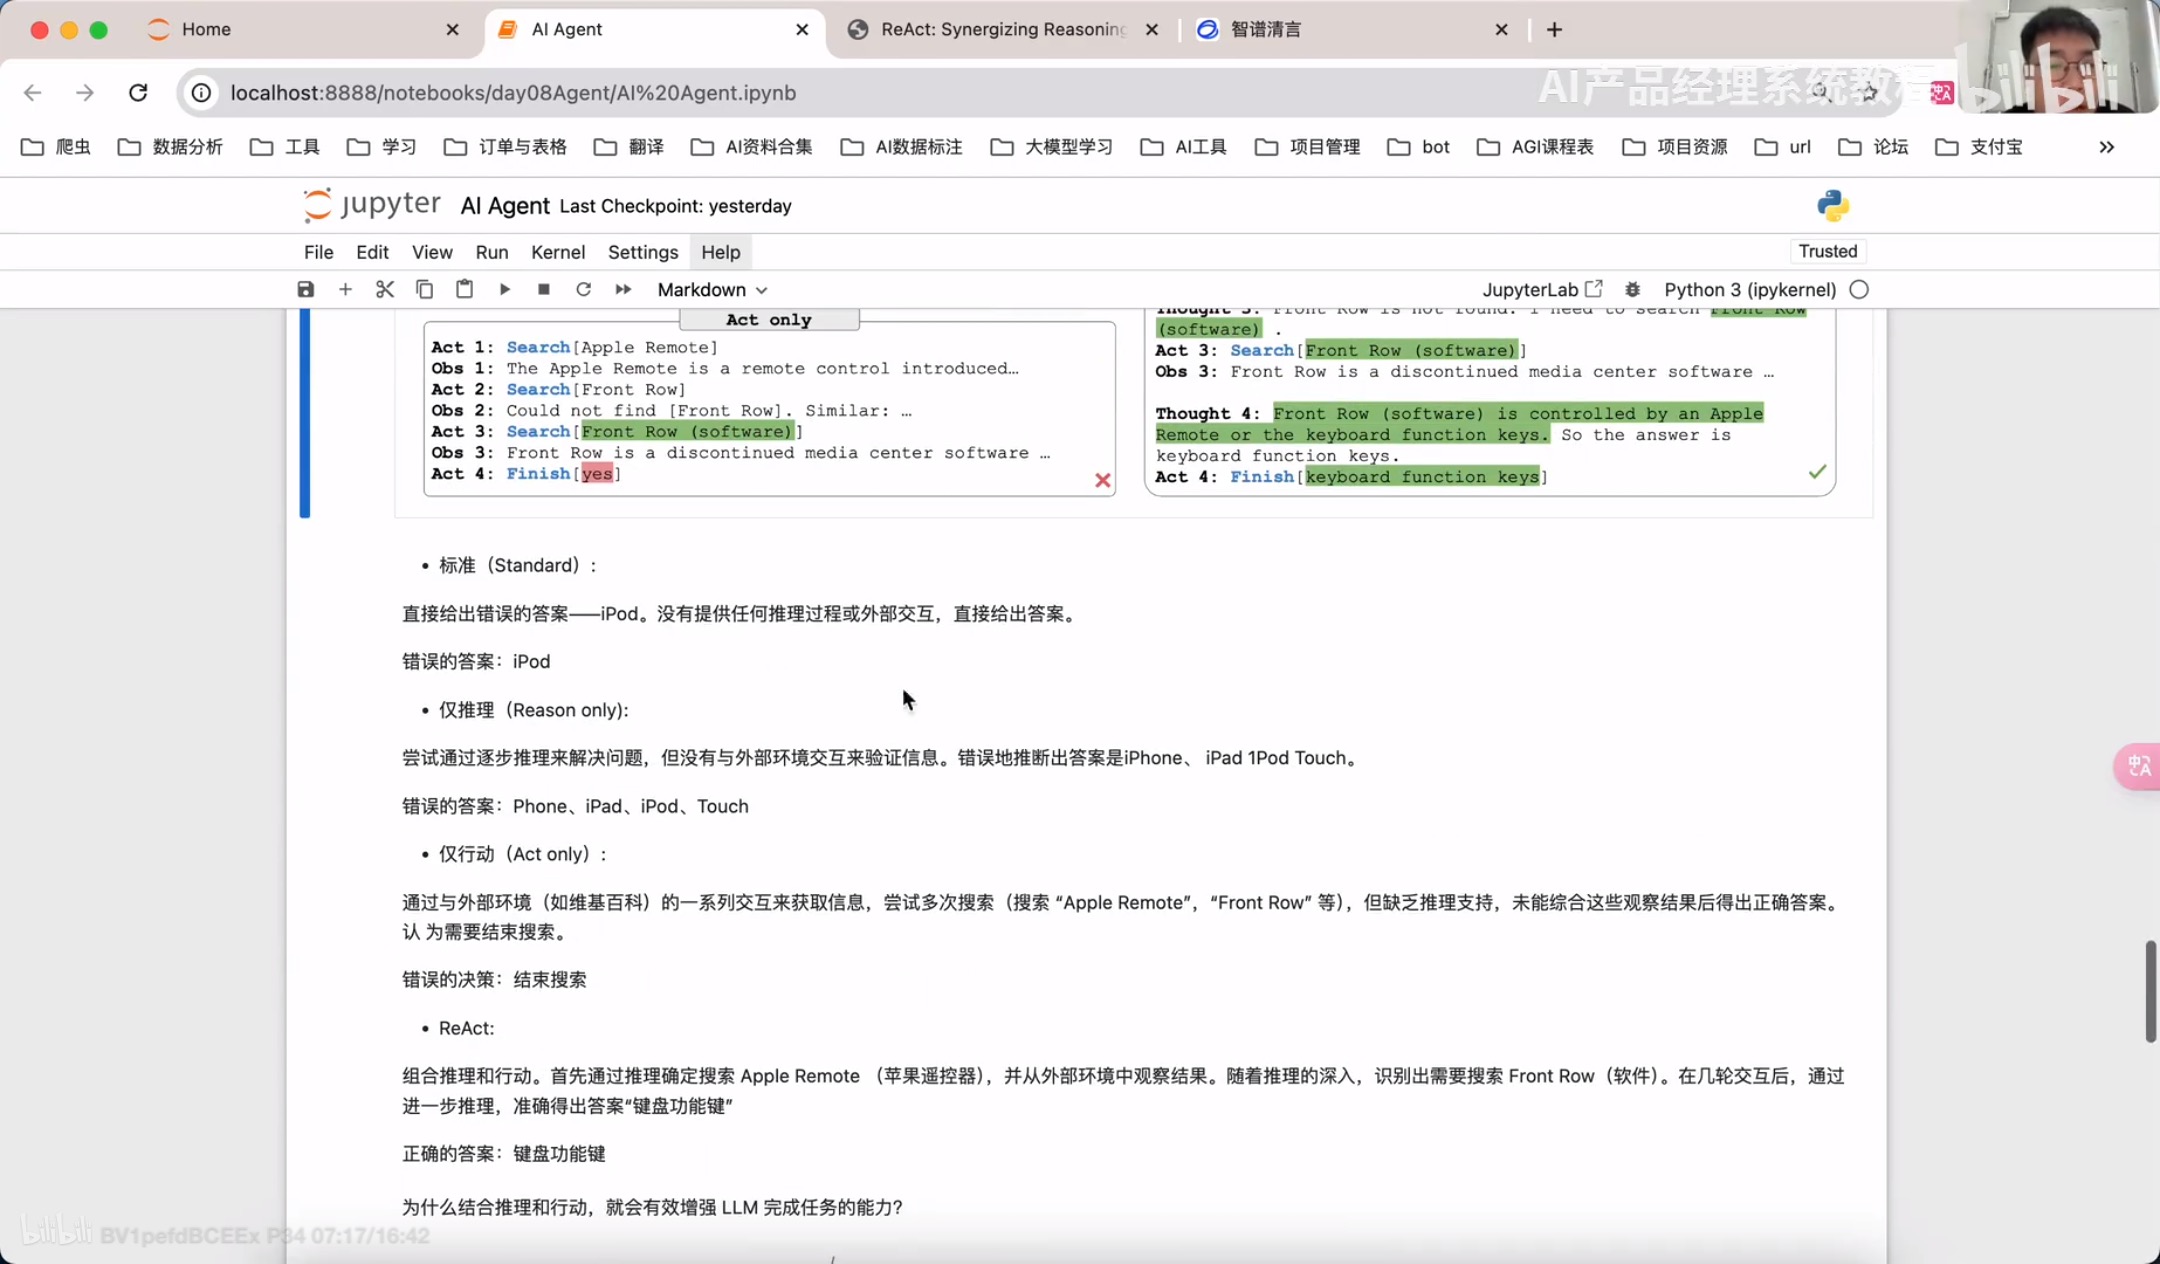Interrupt the kernel with the stop icon
The width and height of the screenshot is (2160, 1264).
coord(544,289)
